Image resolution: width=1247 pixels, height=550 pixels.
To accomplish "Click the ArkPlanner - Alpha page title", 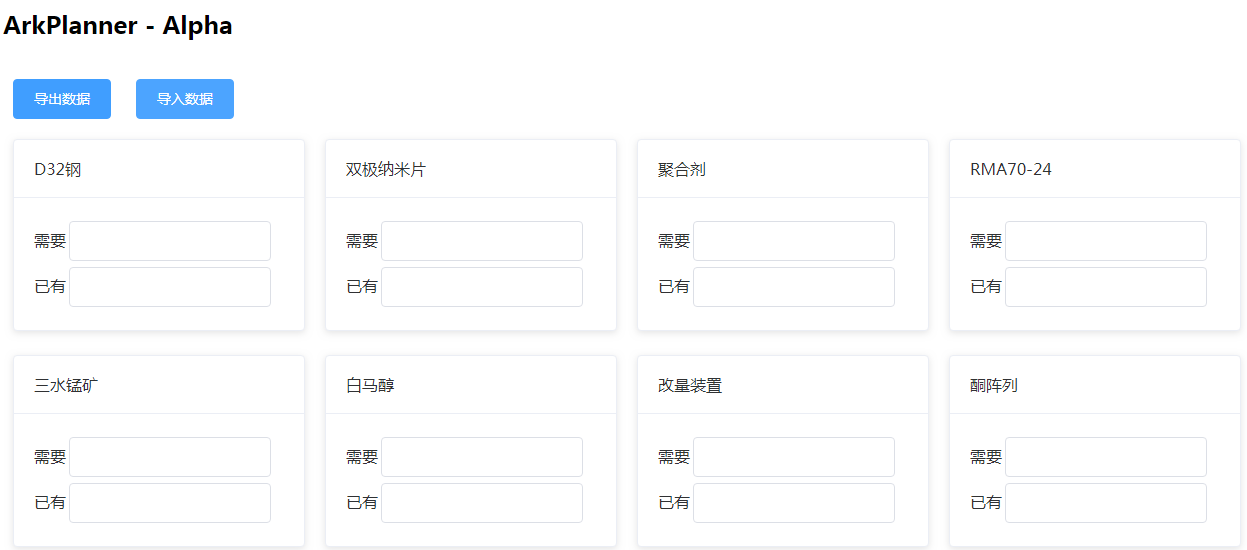I will click(118, 26).
